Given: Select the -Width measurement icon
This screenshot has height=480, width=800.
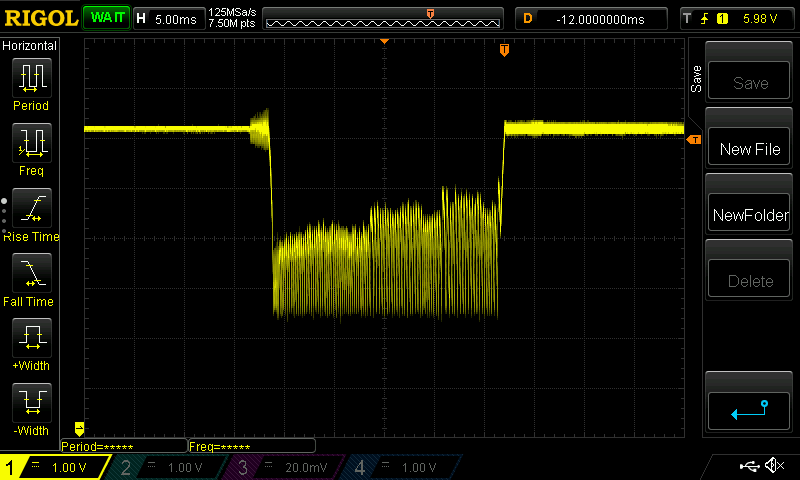Looking at the screenshot, I should point(32,402).
